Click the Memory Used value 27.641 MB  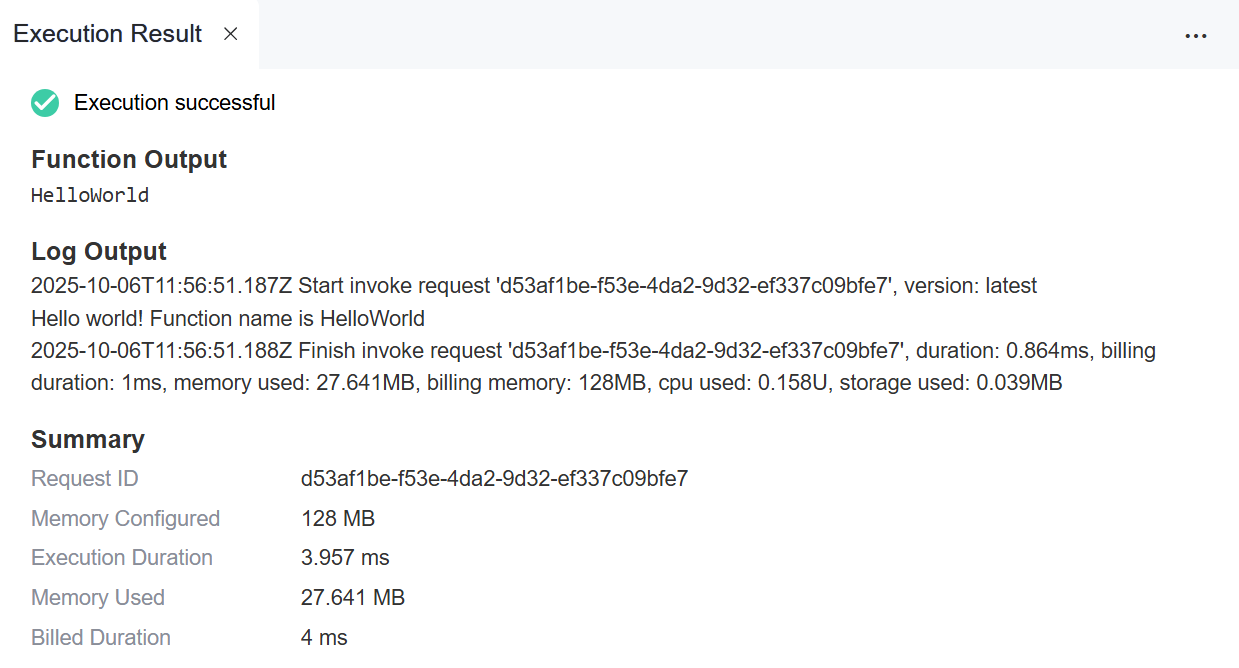point(353,598)
